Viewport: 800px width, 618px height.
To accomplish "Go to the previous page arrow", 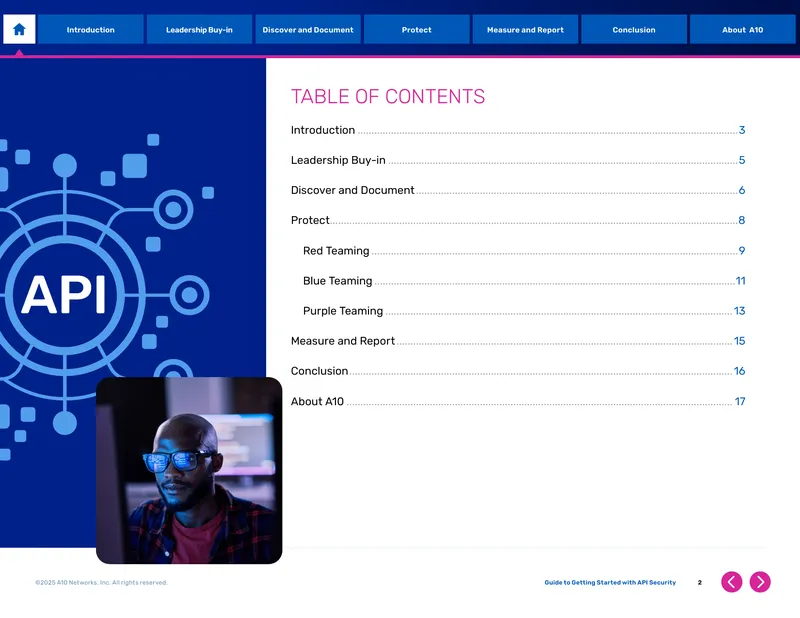I will (732, 582).
